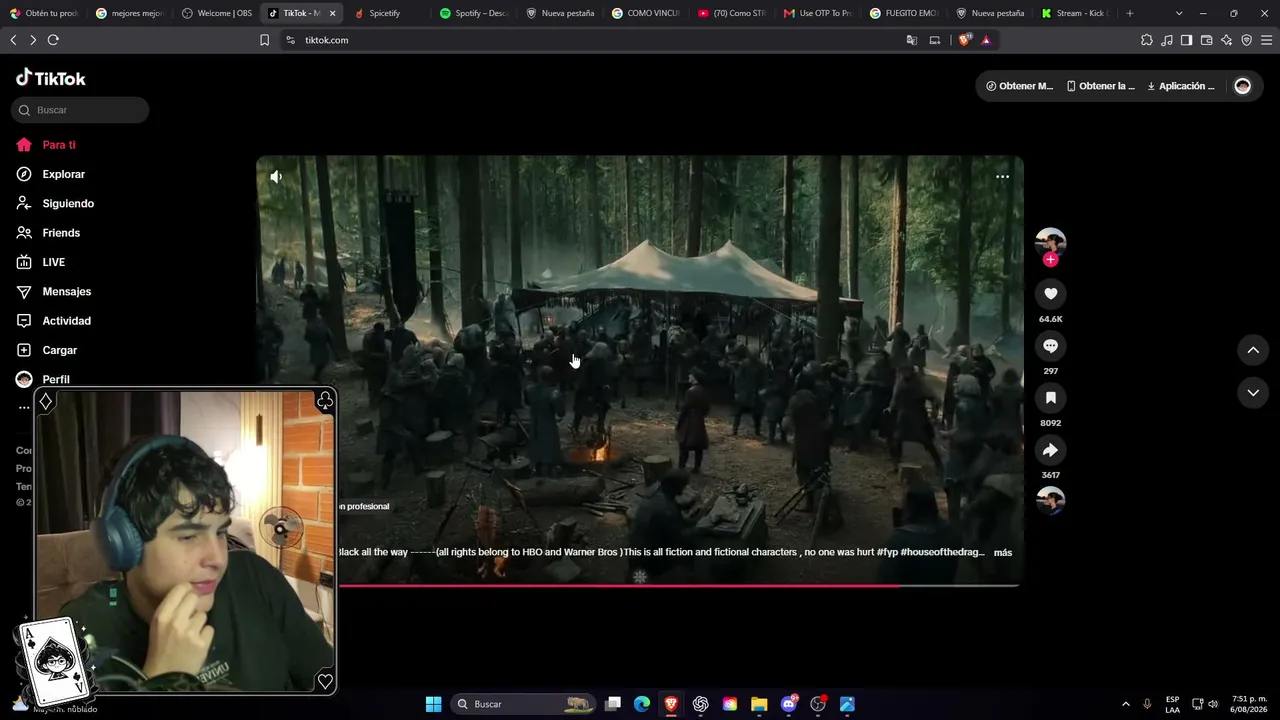Viewport: 1280px width, 720px height.
Task: Share the video with the arrow icon
Action: (x=1050, y=450)
